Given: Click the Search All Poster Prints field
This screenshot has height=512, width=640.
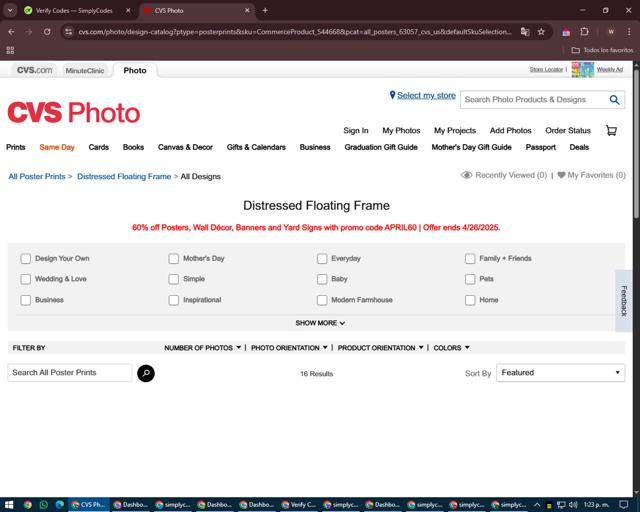Looking at the screenshot, I should tap(70, 373).
